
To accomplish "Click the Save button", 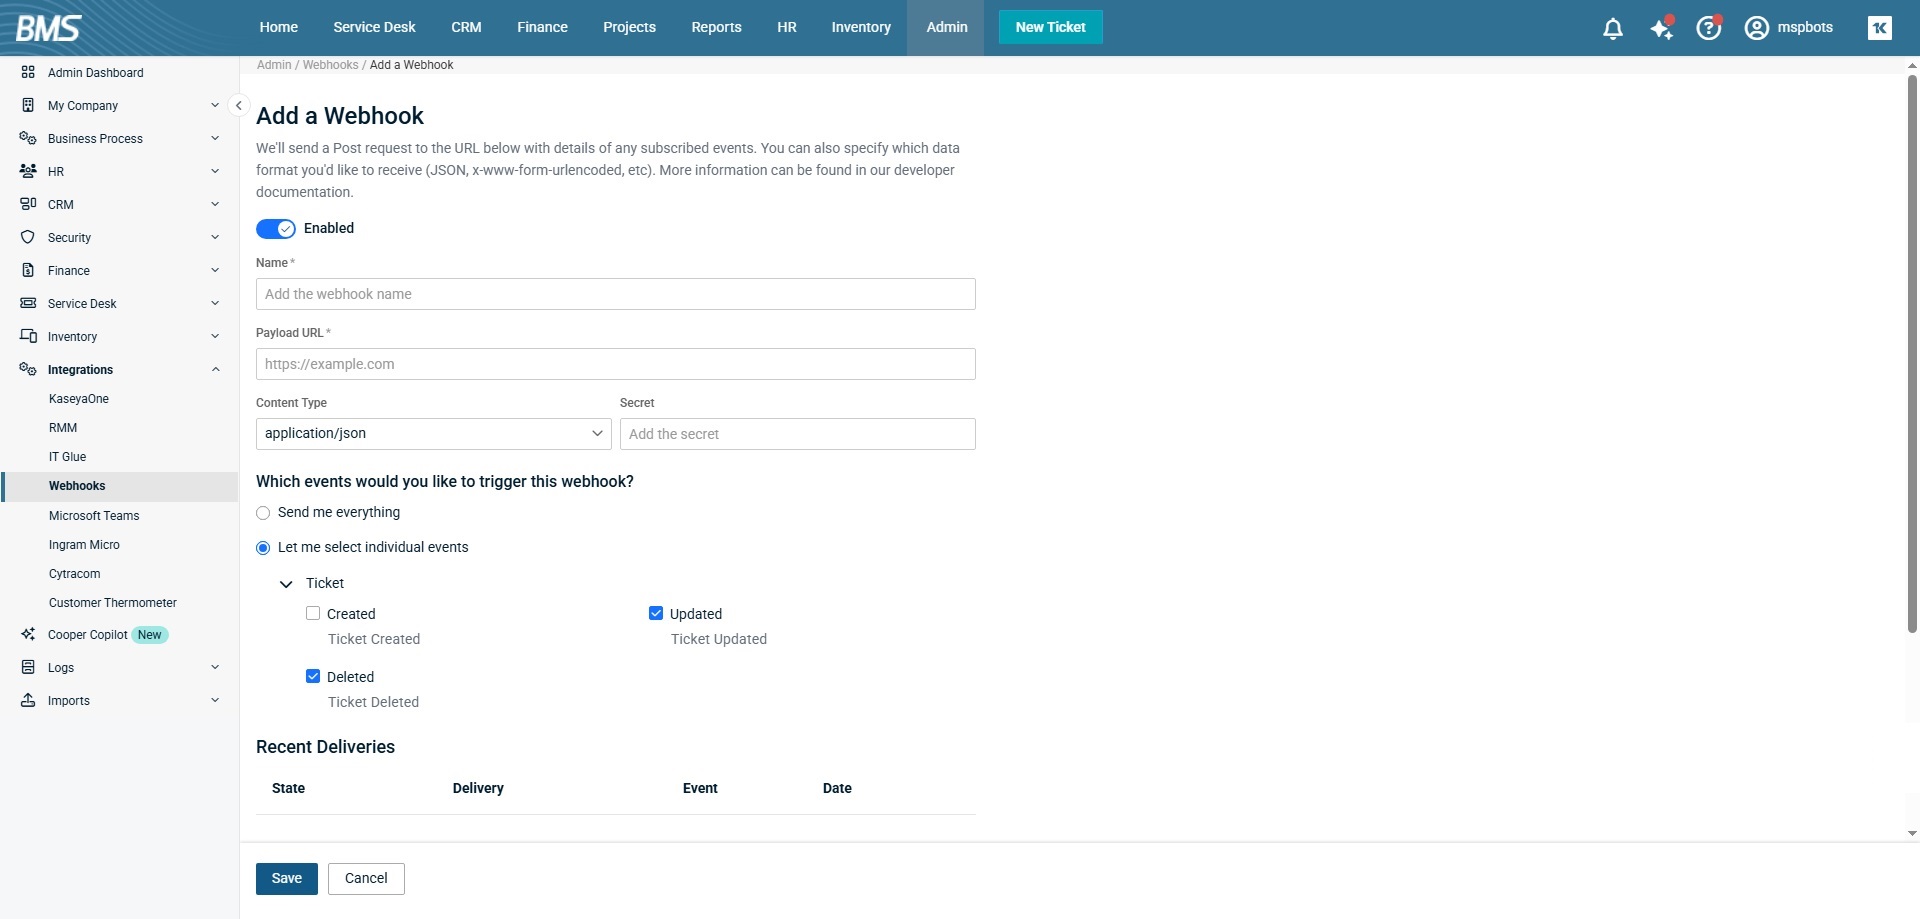I will [x=286, y=878].
